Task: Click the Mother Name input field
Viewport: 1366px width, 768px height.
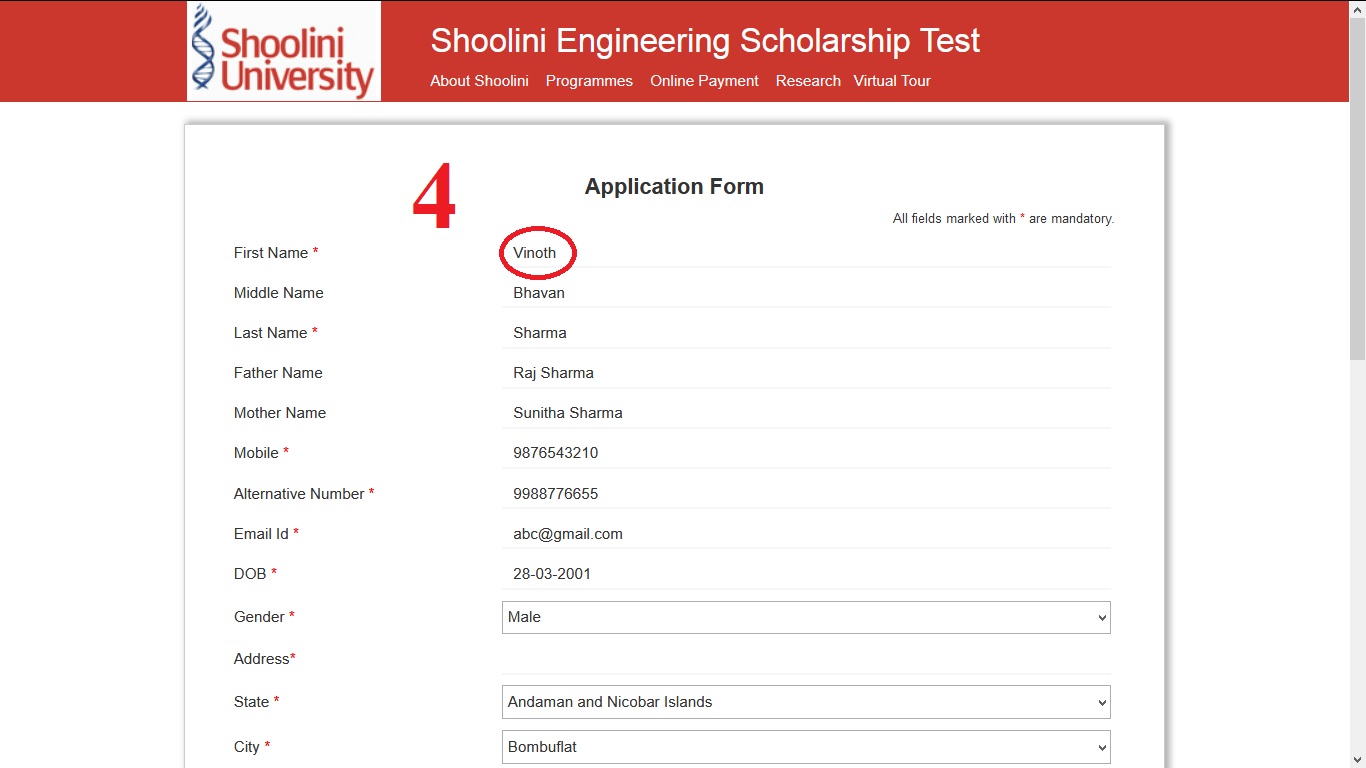Action: click(806, 413)
